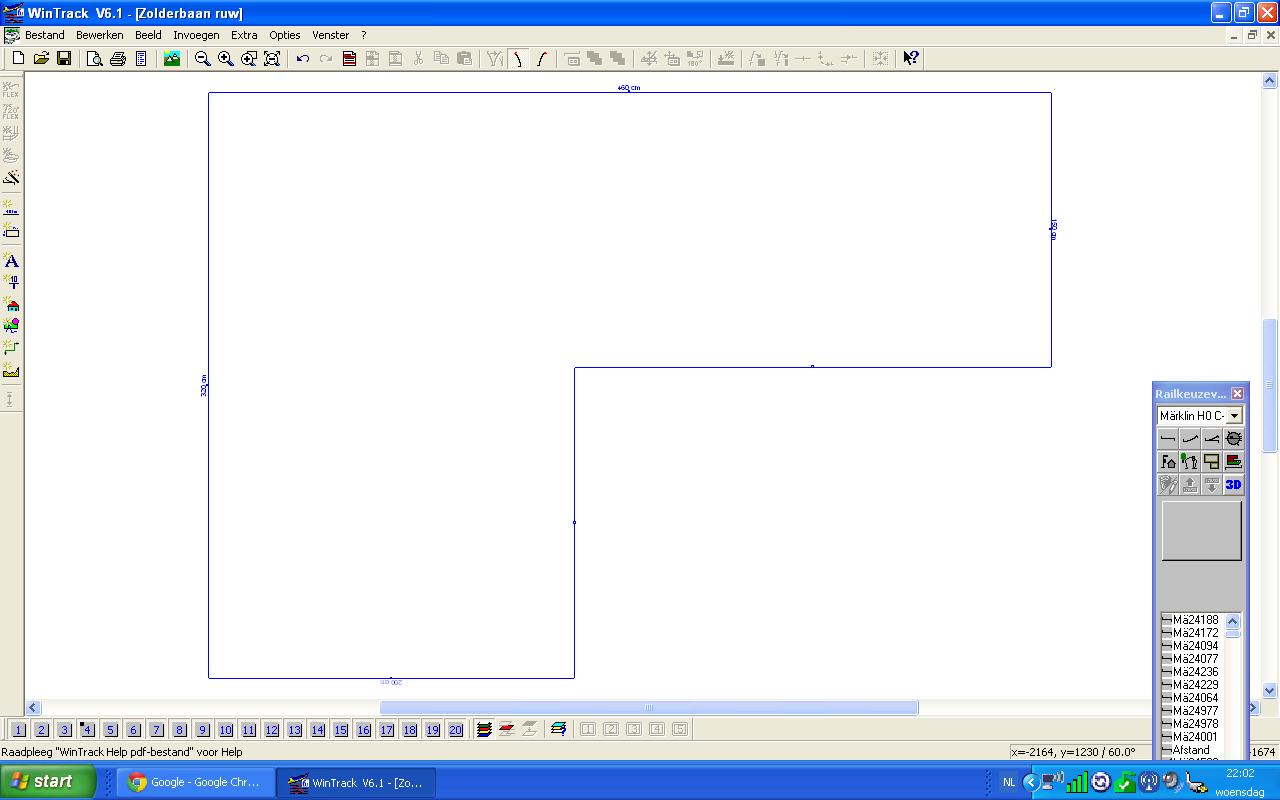Image resolution: width=1280 pixels, height=800 pixels.
Task: Click the house building icon in the sidebar
Action: 11,304
